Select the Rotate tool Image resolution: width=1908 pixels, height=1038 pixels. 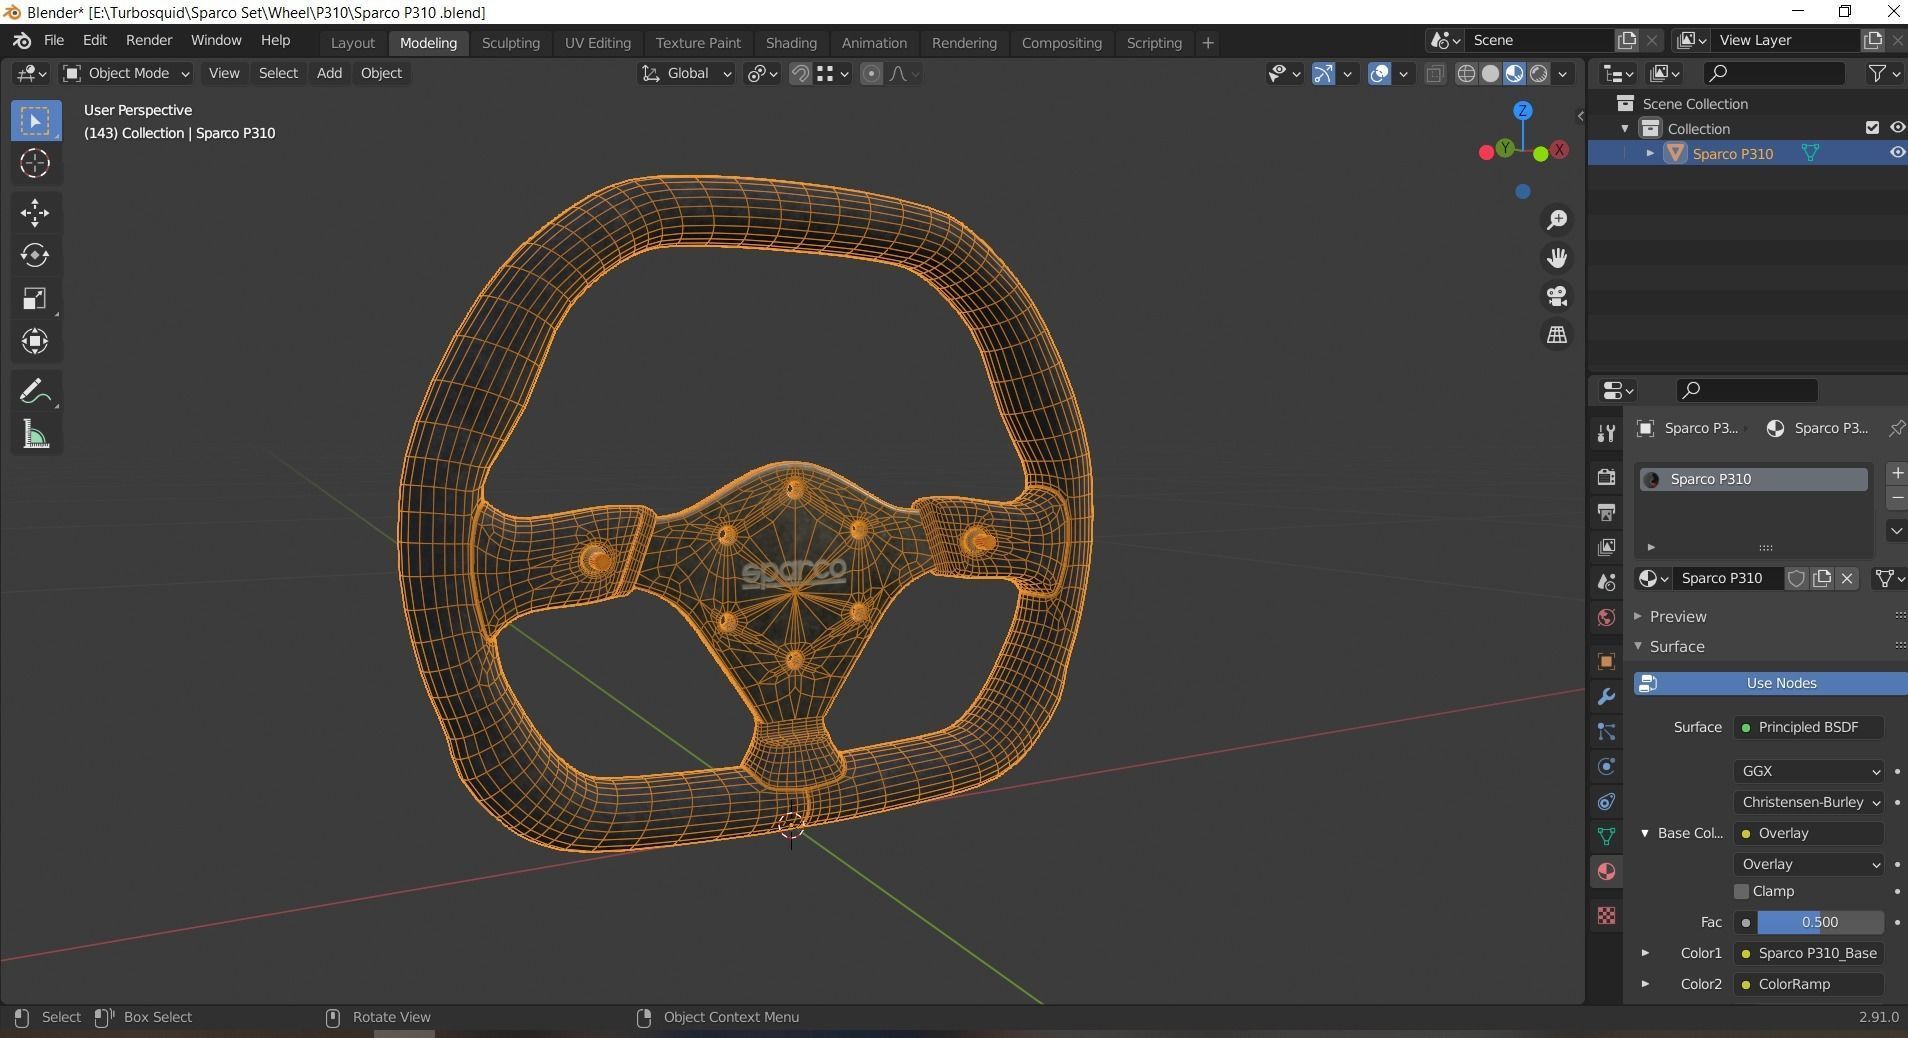pos(35,255)
